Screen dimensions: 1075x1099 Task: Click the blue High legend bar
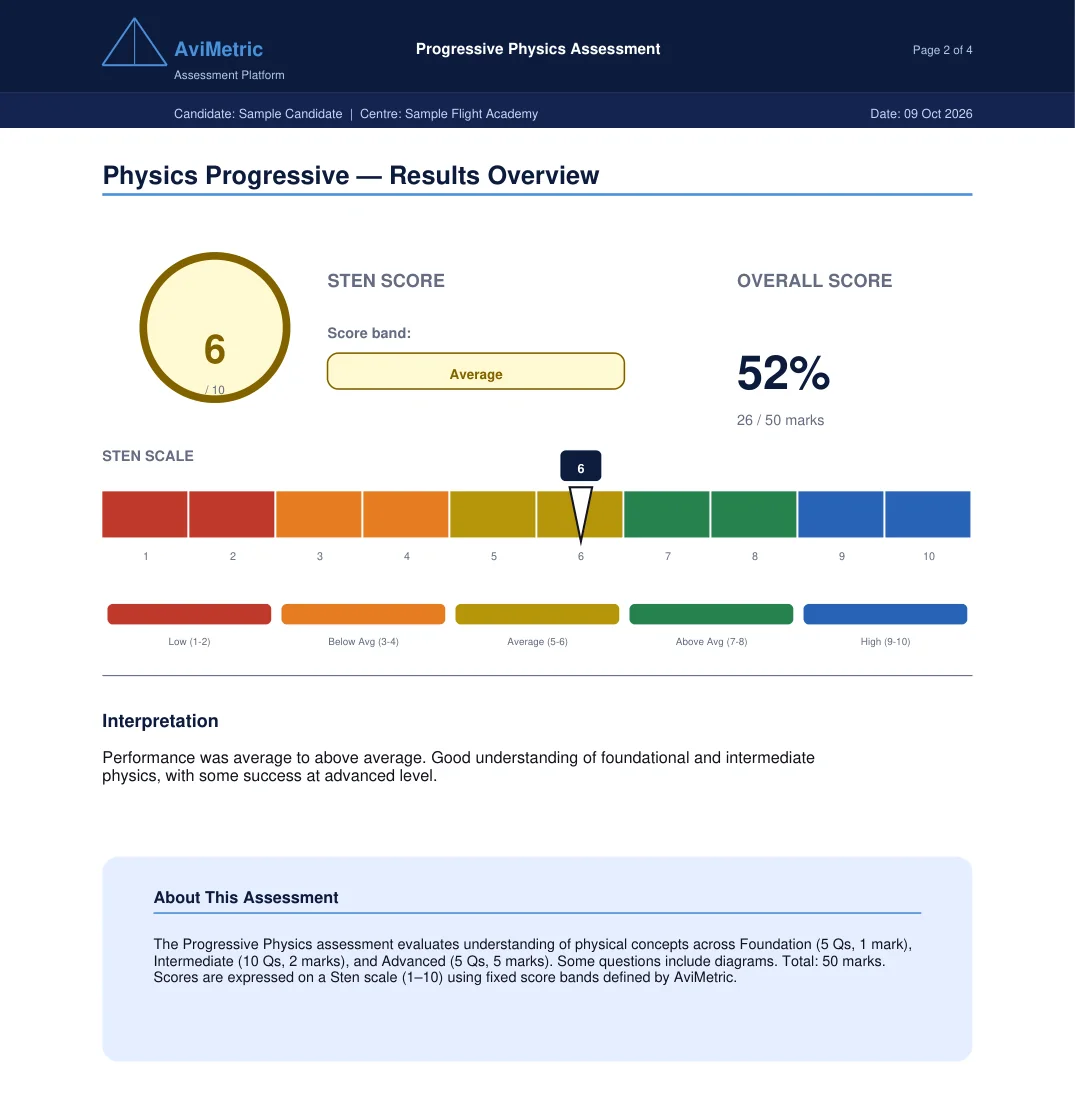885,614
